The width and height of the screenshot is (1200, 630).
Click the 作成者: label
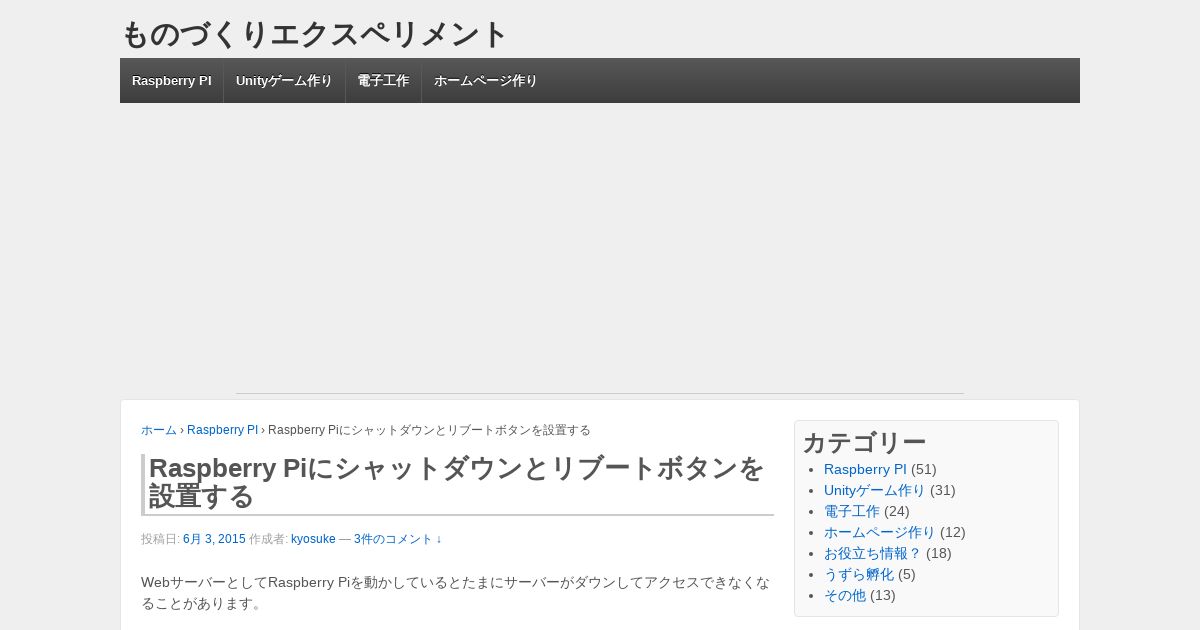pos(268,539)
